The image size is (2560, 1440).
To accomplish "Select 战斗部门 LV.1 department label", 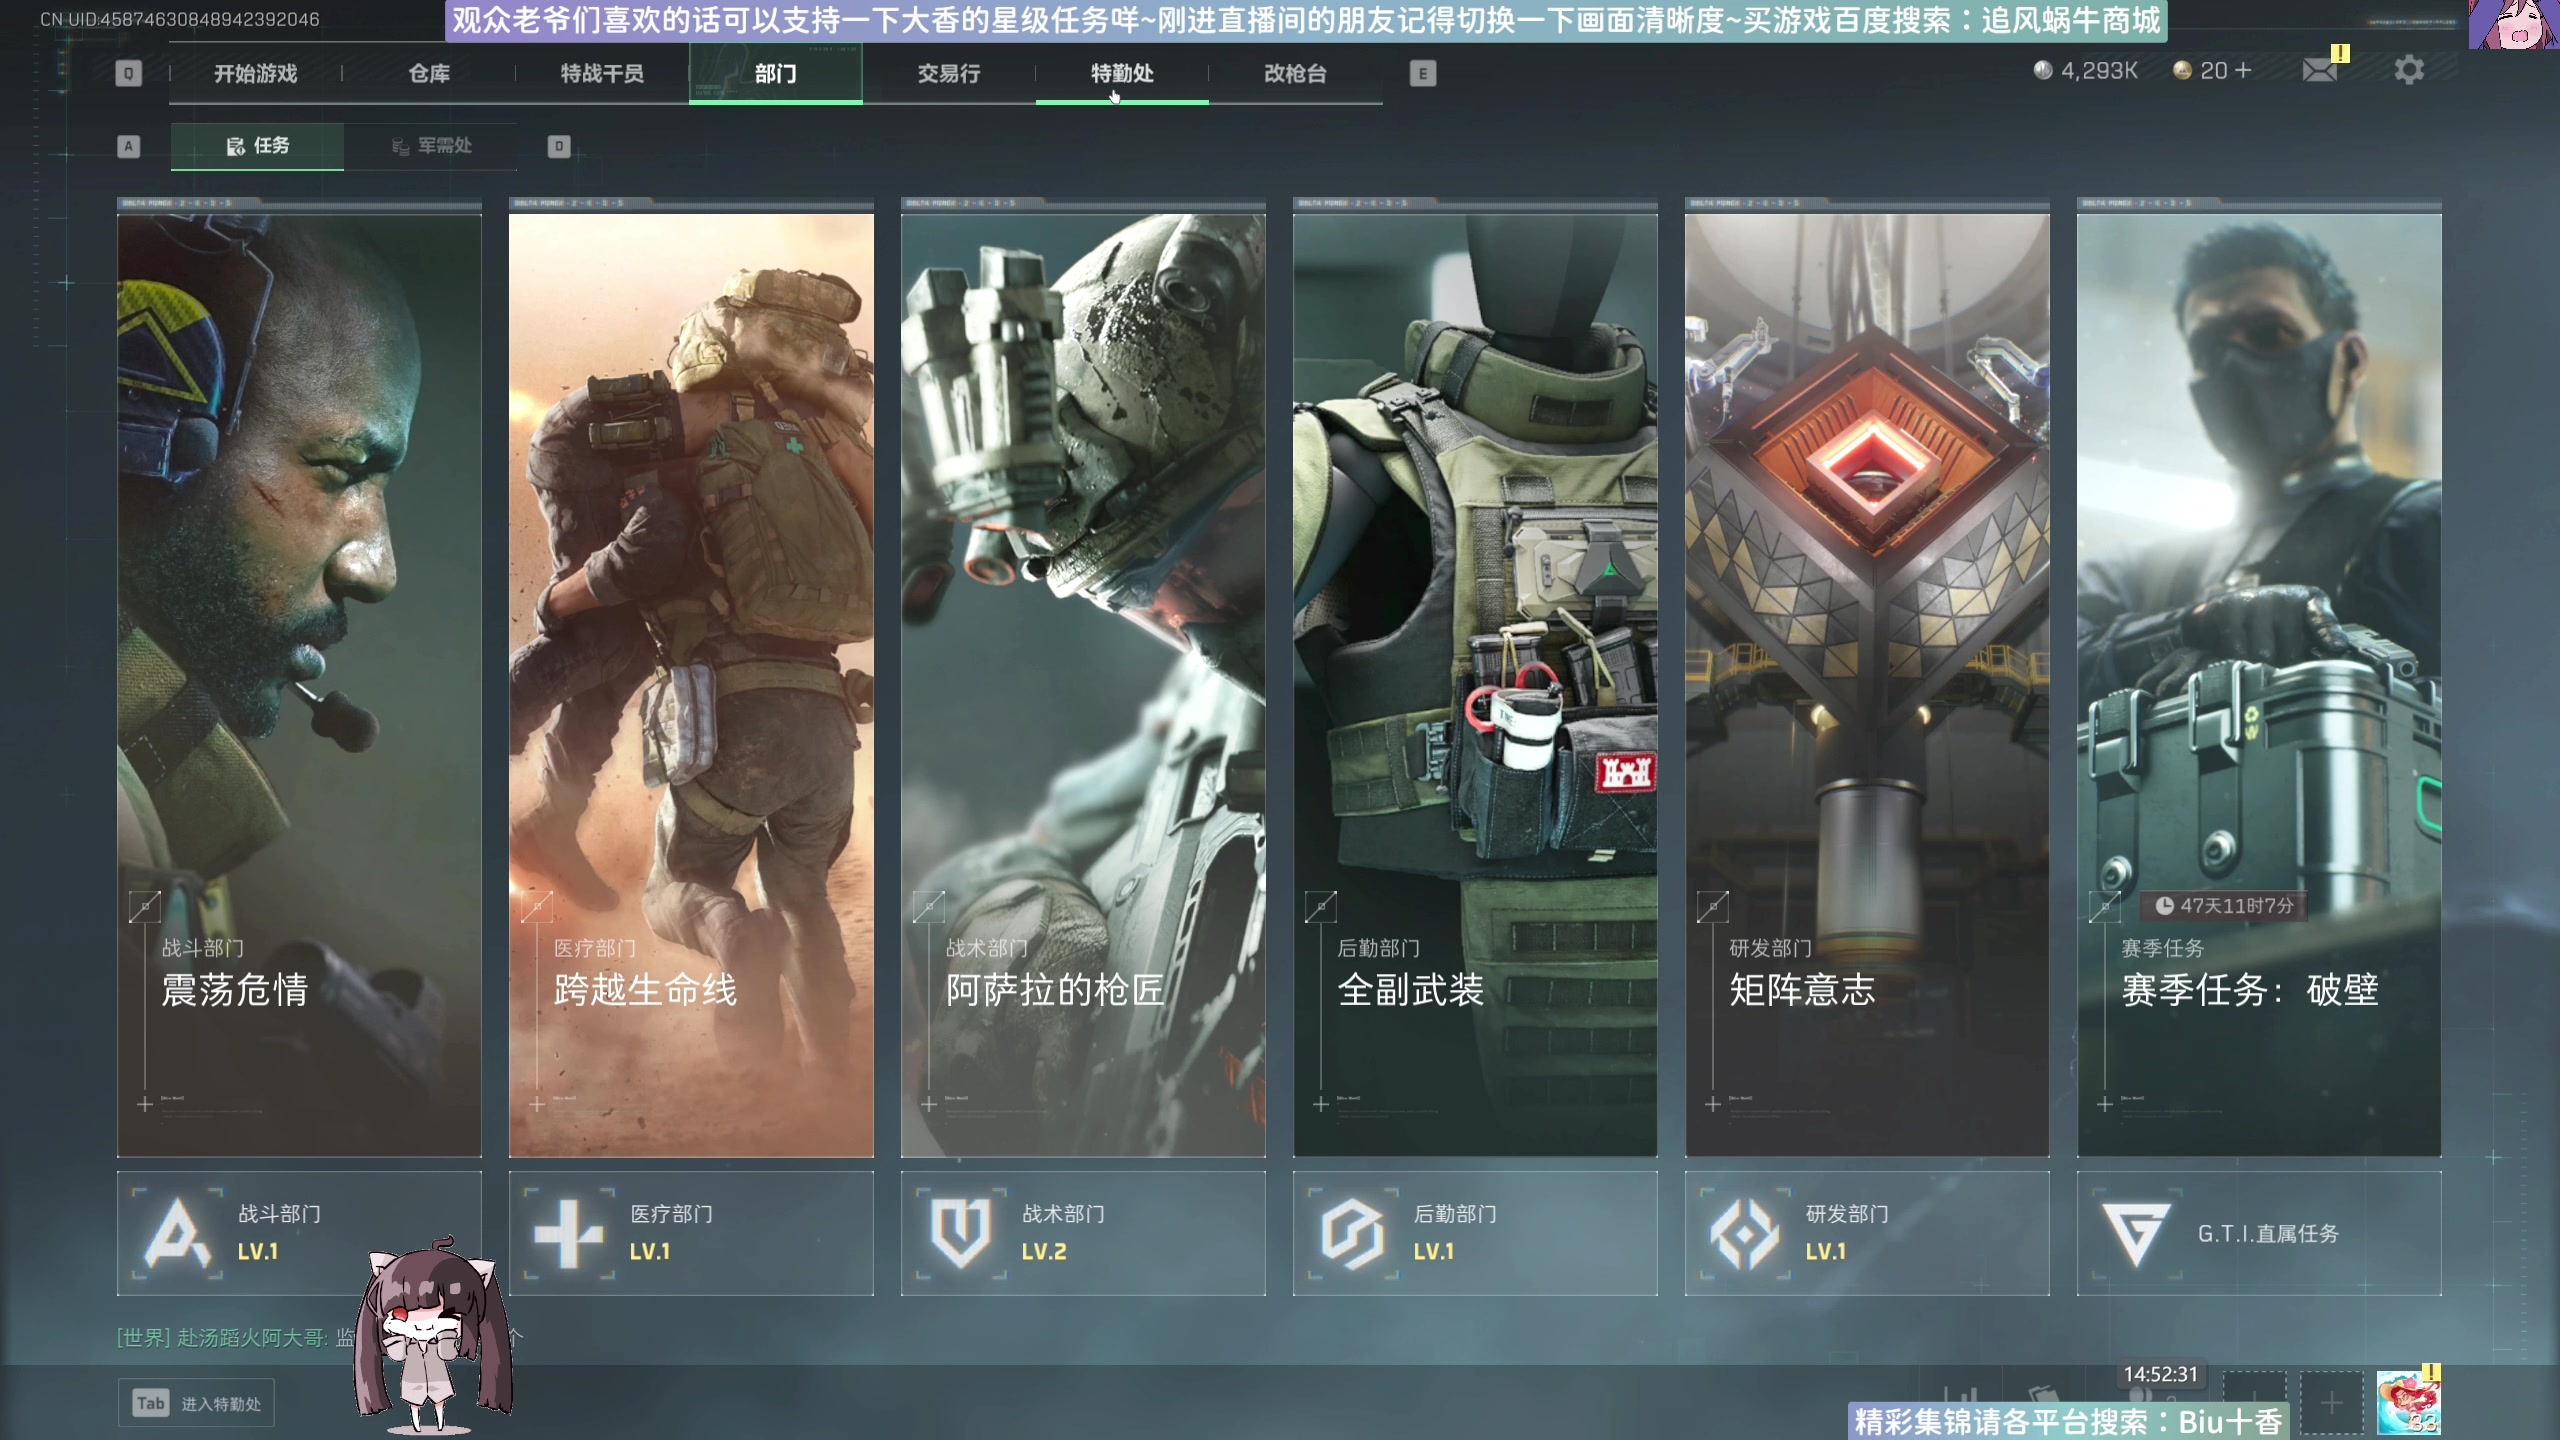I will click(279, 1232).
